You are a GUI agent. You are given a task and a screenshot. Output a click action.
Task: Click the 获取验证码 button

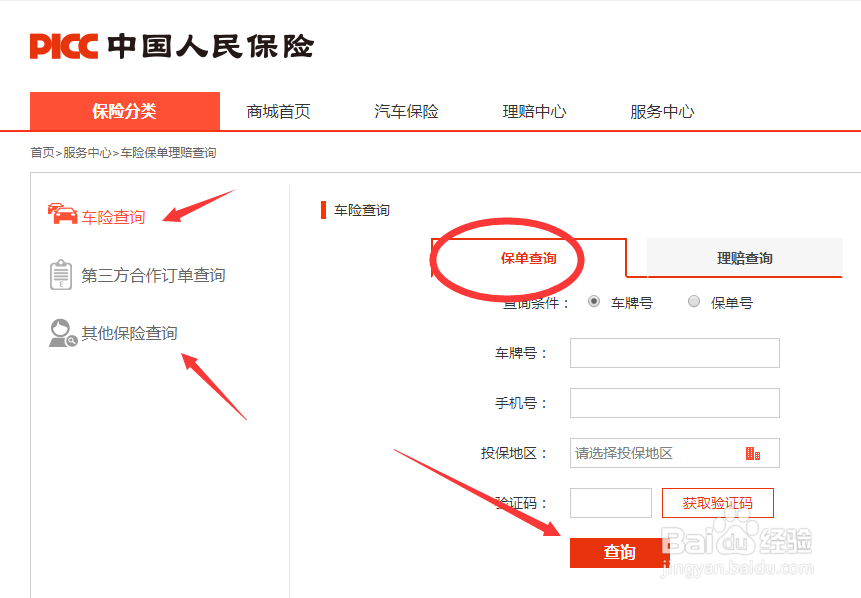717,502
